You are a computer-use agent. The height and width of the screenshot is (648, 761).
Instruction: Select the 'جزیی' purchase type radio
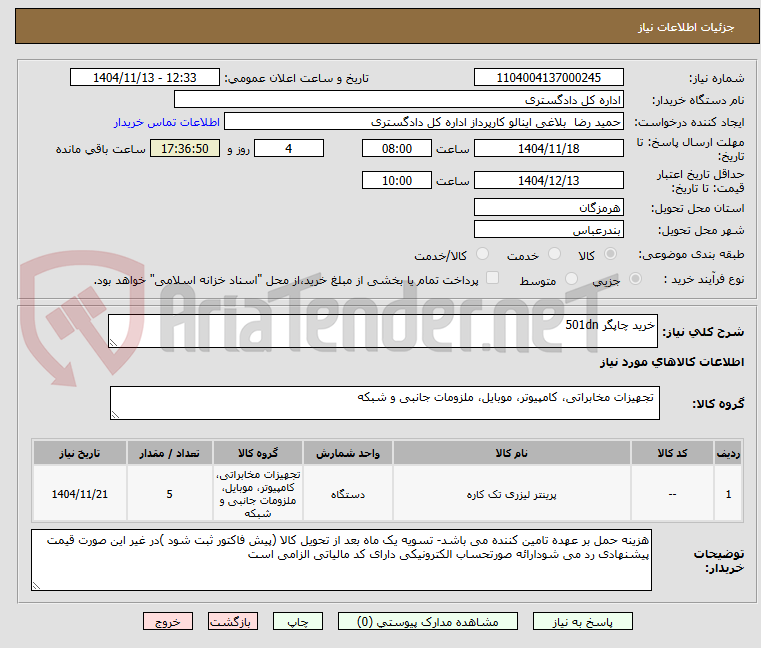(635, 279)
